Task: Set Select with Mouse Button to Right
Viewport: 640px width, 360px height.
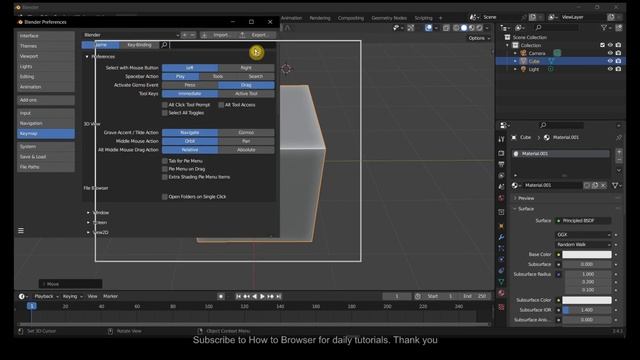Action: pyautogui.click(x=246, y=68)
